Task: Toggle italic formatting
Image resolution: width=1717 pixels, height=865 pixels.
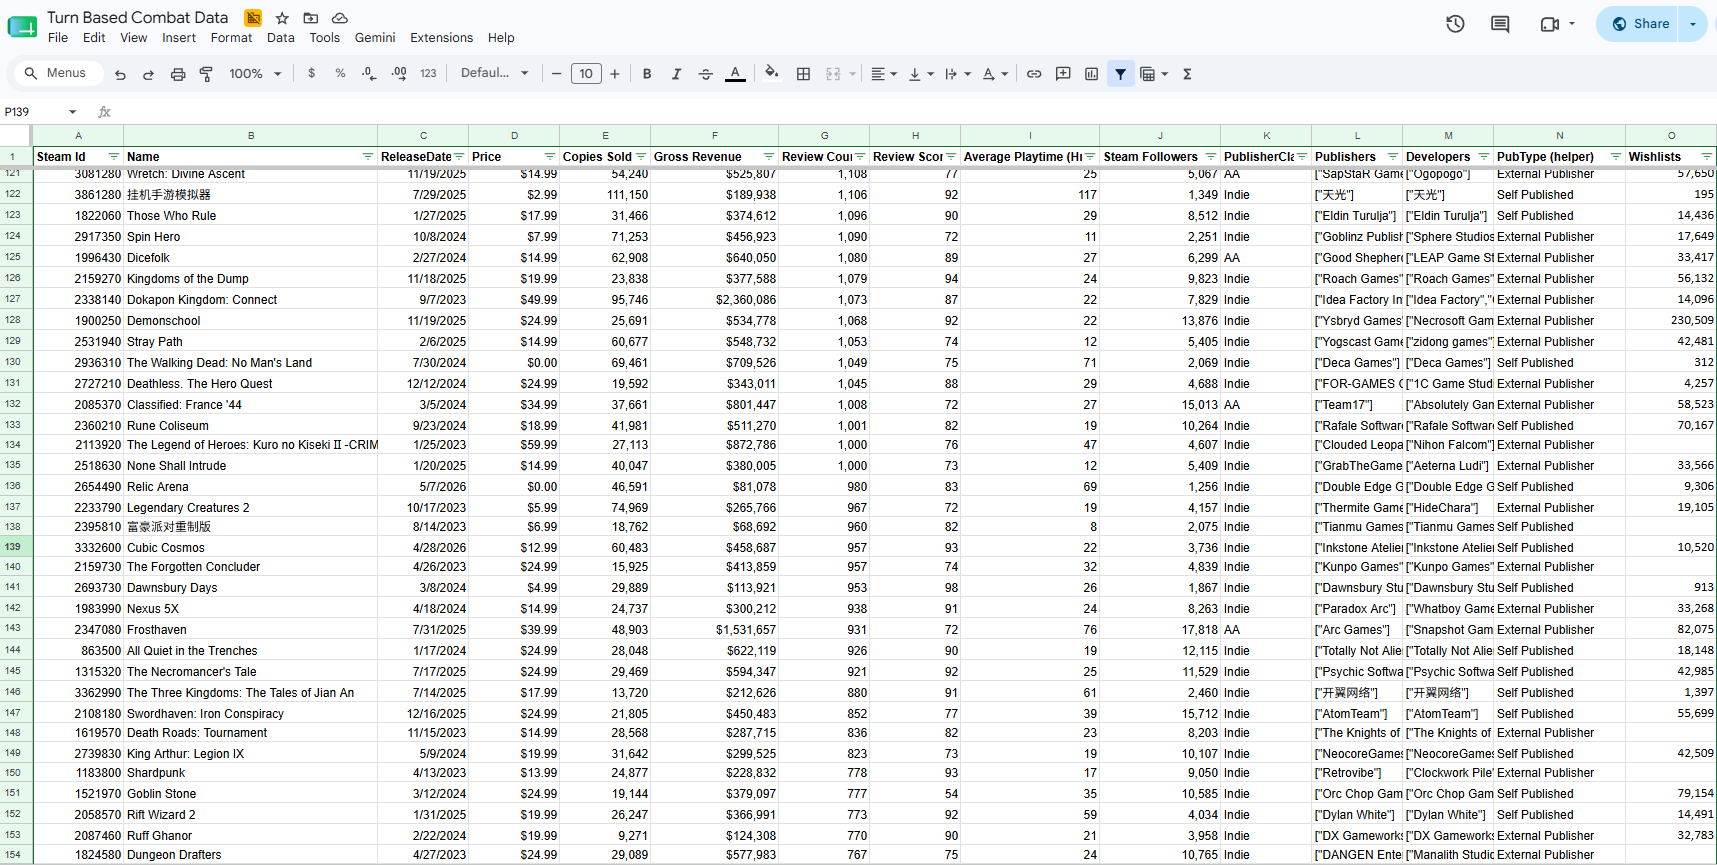Action: [x=676, y=74]
